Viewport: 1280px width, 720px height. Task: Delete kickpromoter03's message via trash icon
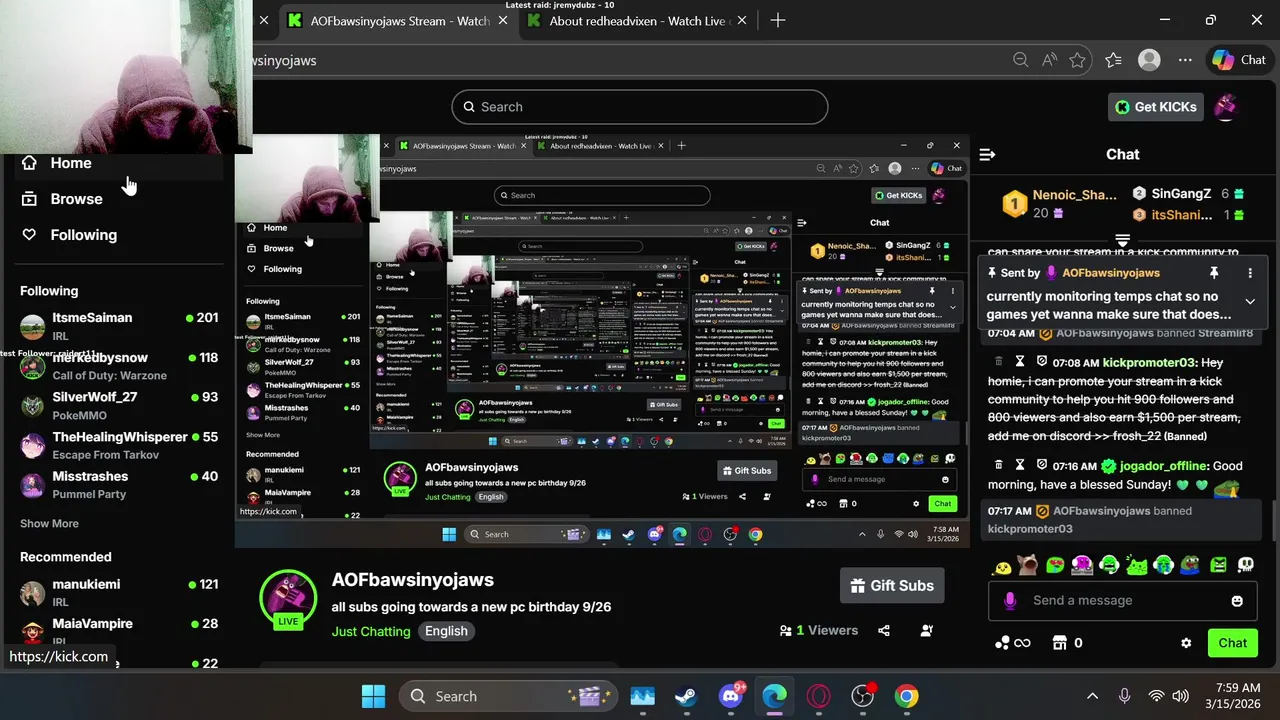click(998, 361)
